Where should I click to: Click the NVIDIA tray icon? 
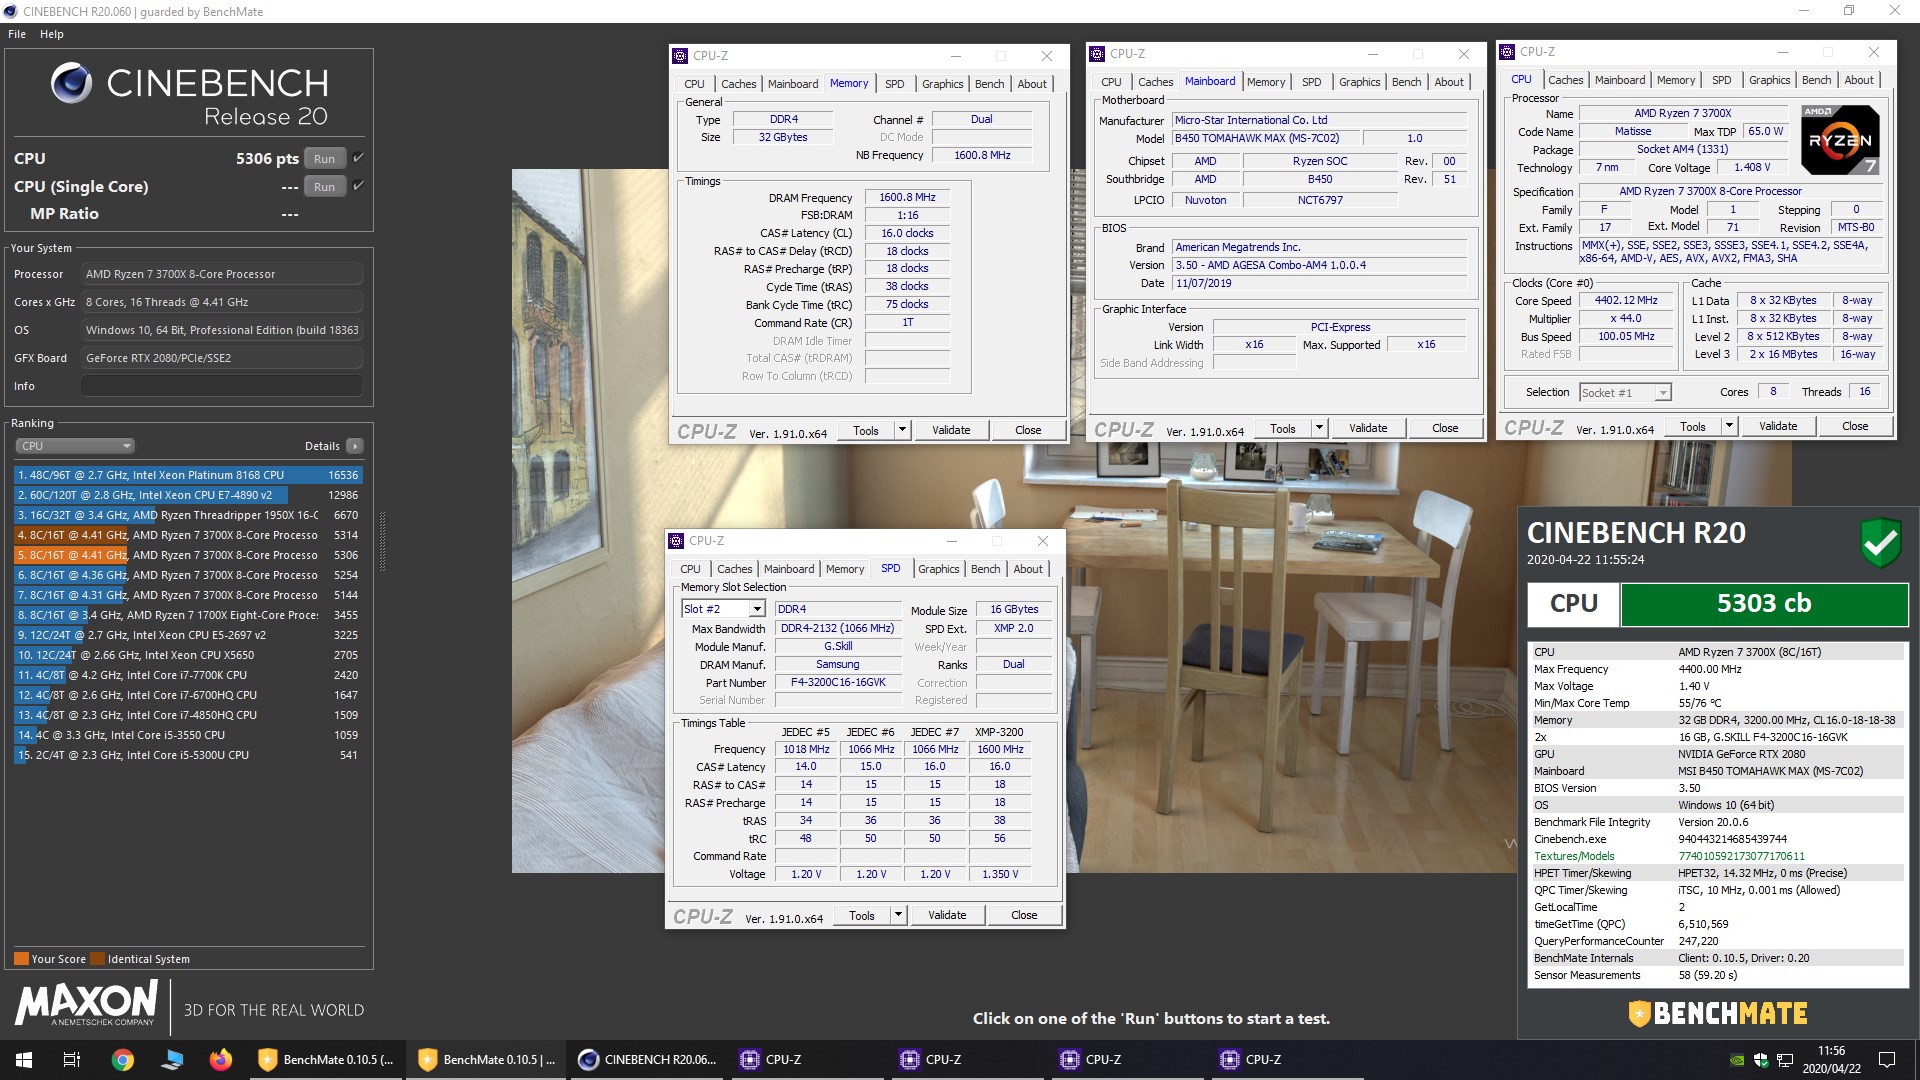click(x=1738, y=1060)
